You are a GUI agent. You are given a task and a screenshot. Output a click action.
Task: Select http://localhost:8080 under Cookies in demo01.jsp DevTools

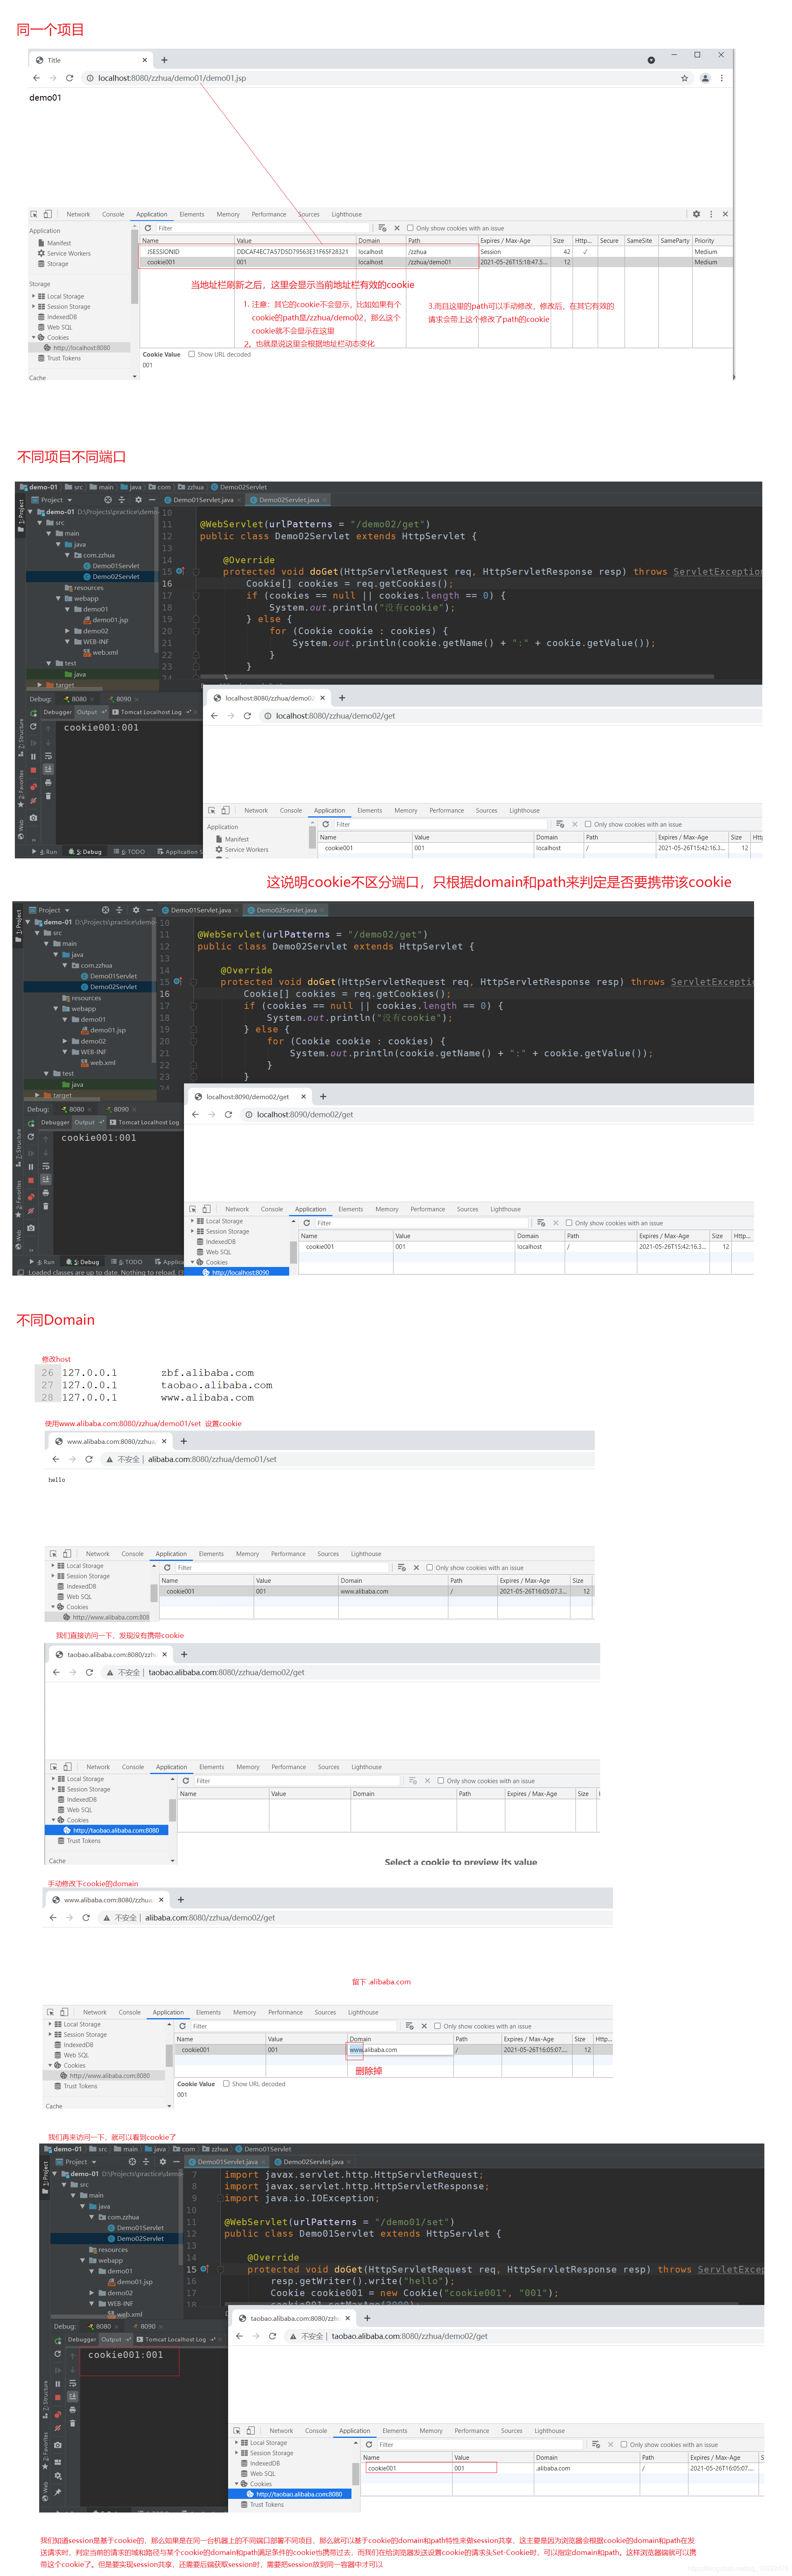pos(82,348)
